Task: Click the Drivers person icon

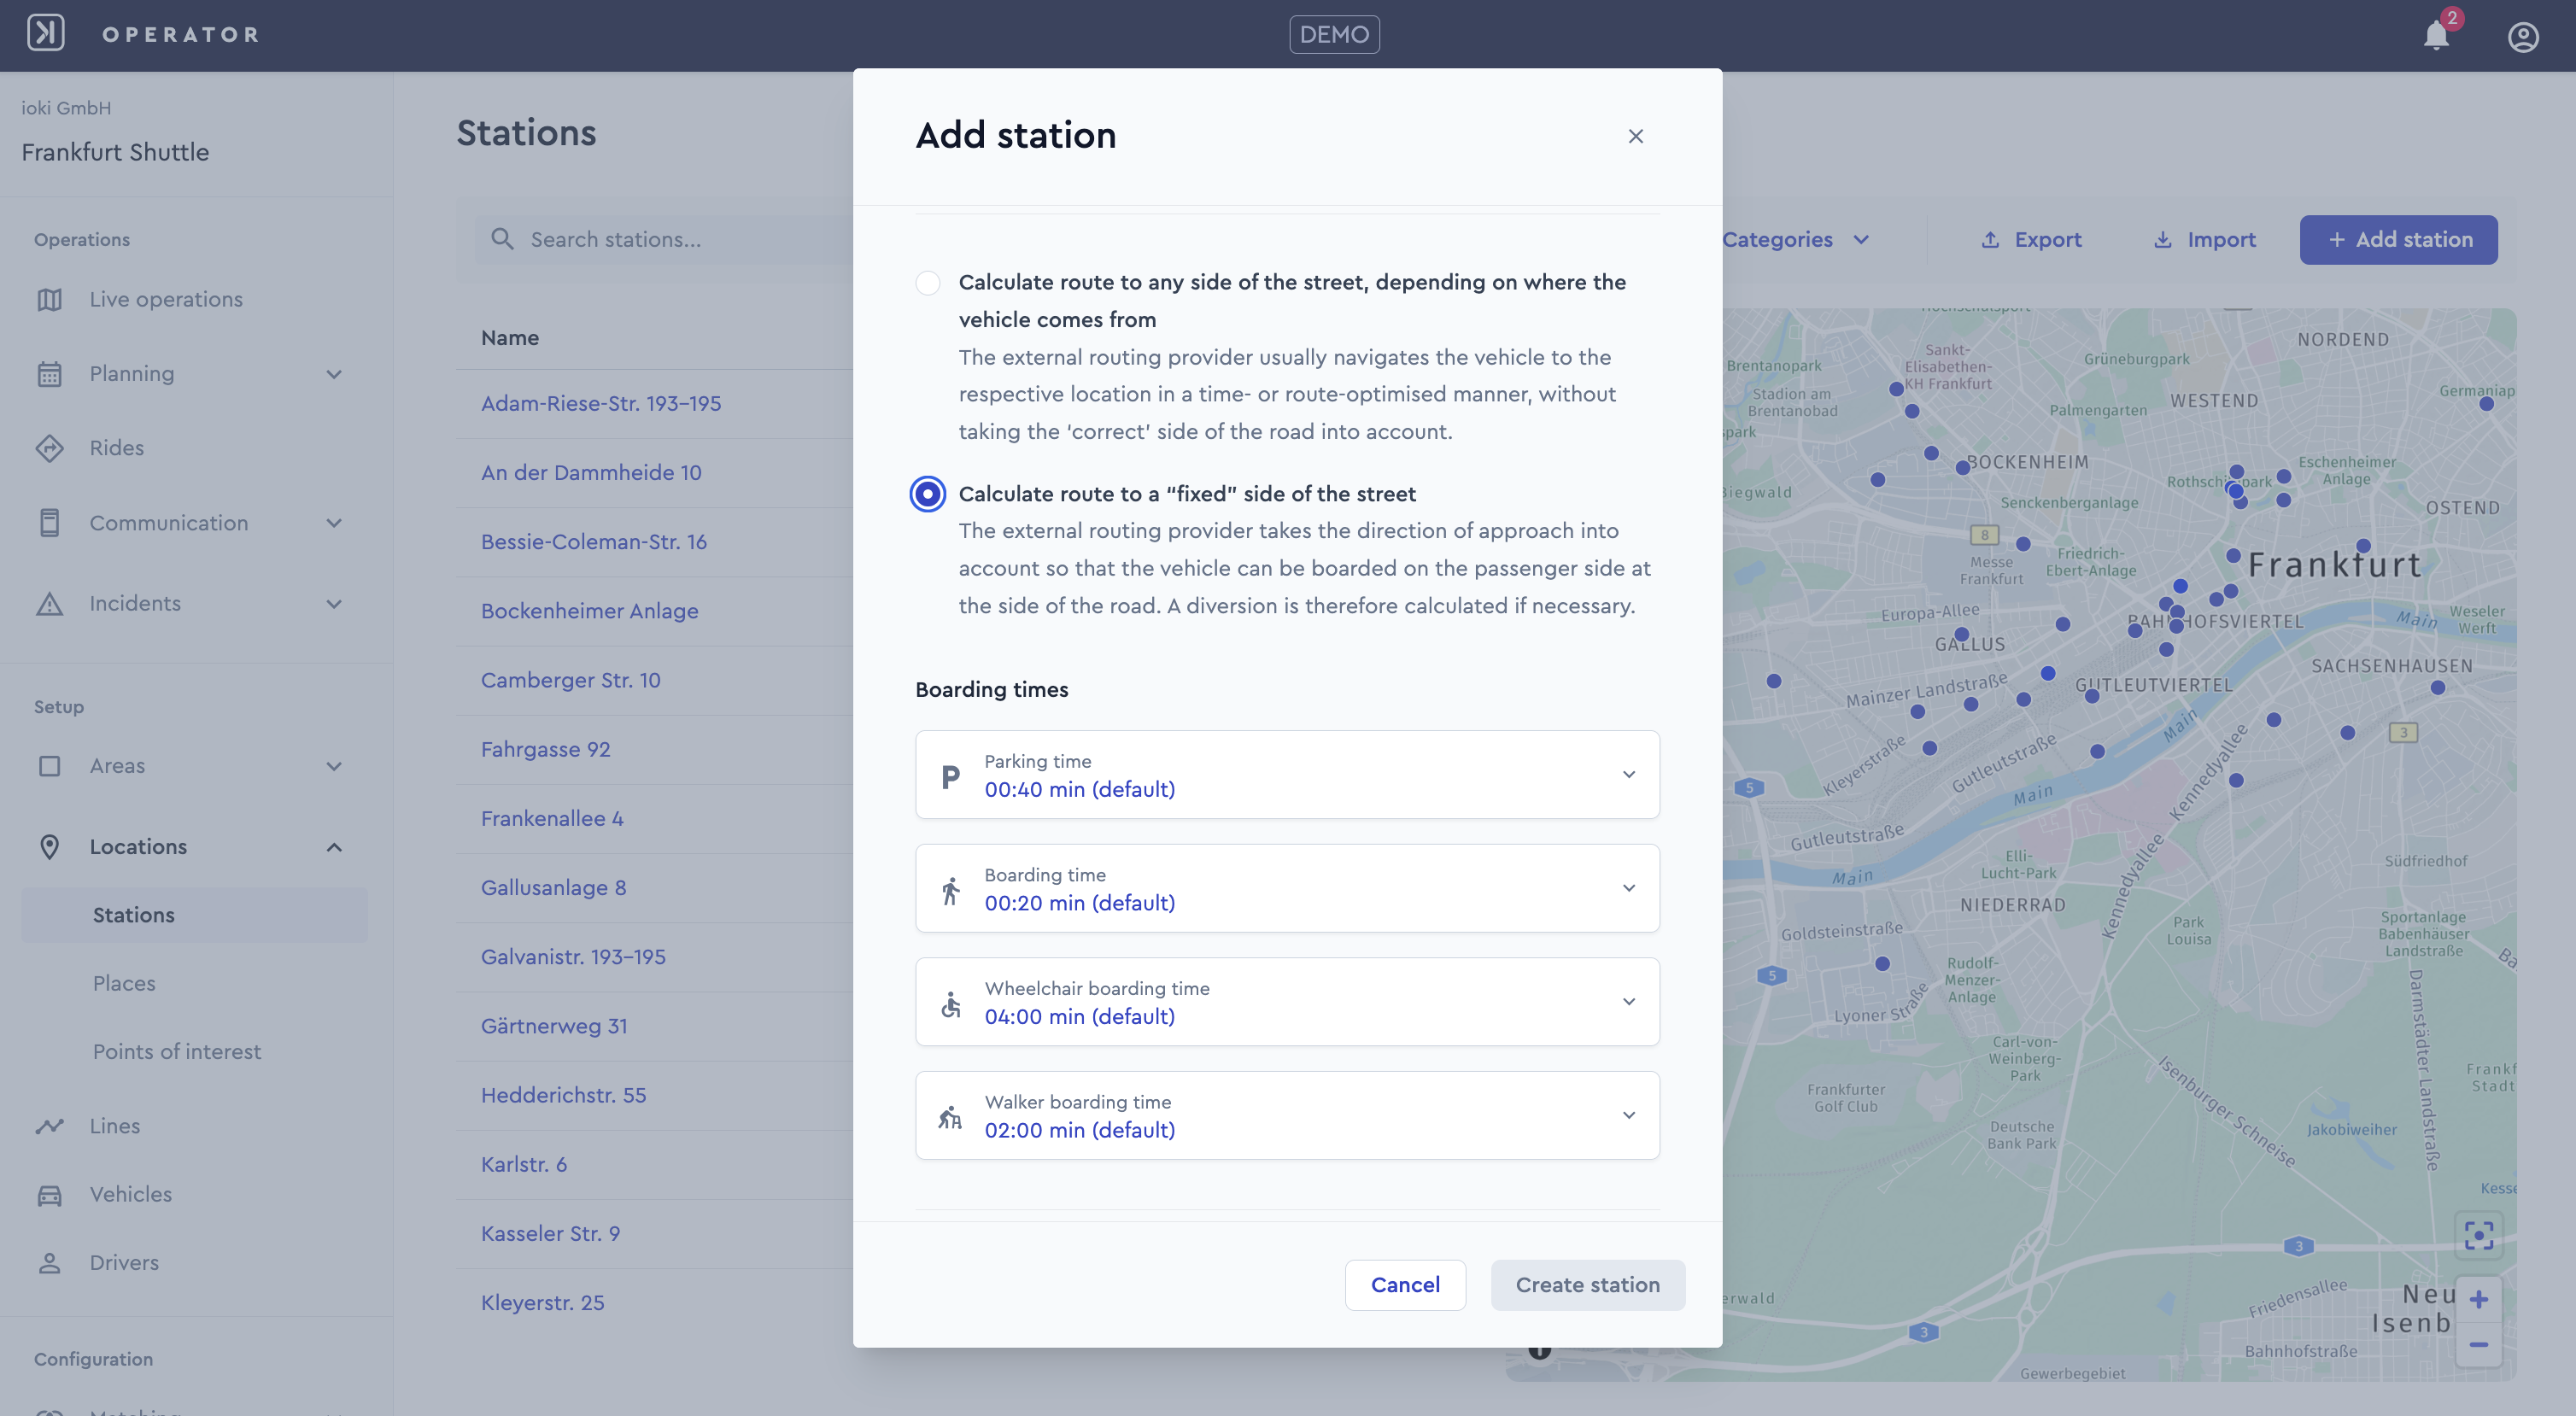Action: 49,1263
